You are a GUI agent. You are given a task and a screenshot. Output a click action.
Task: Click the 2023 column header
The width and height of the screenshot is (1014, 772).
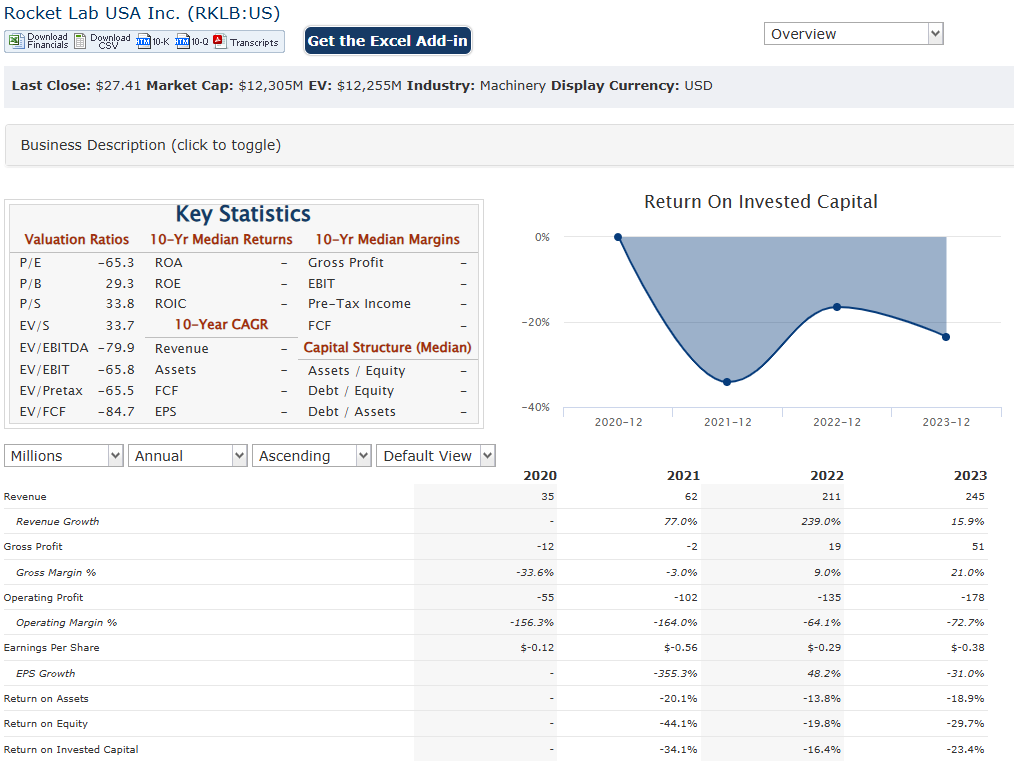tap(971, 476)
